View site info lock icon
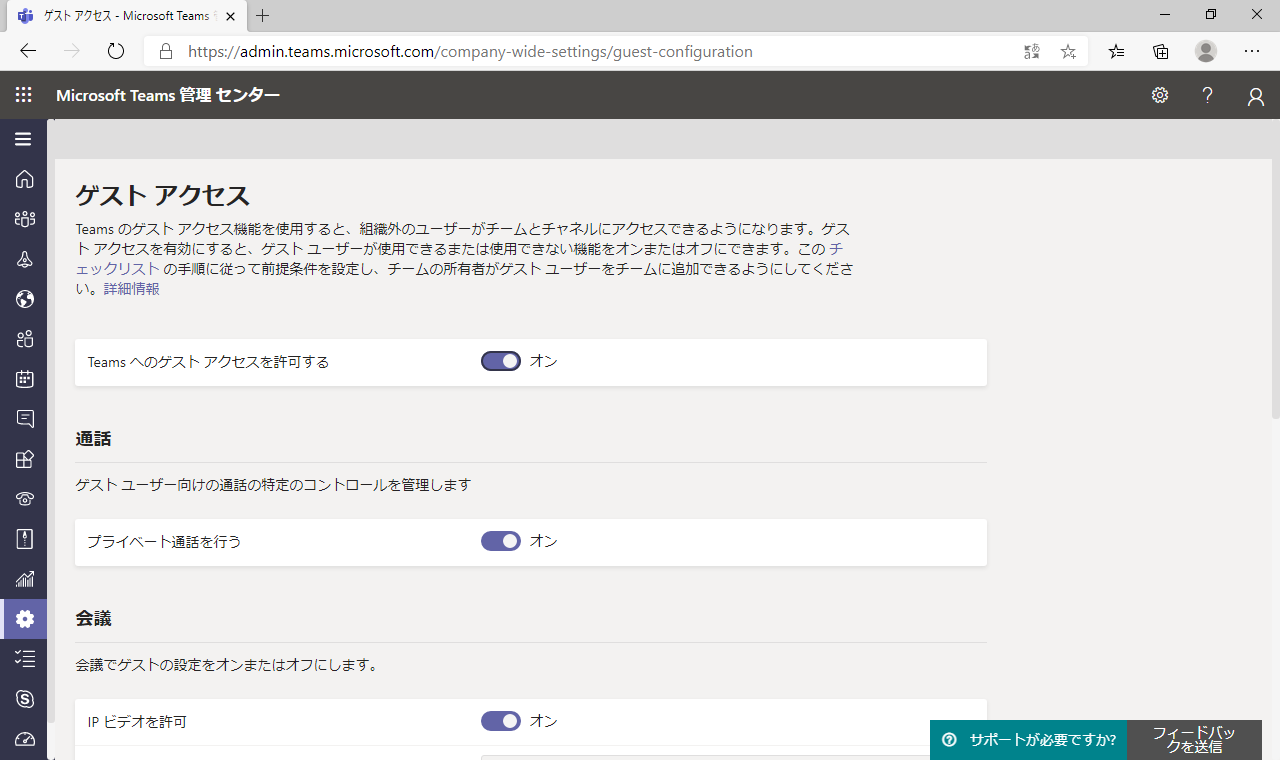 pos(166,51)
